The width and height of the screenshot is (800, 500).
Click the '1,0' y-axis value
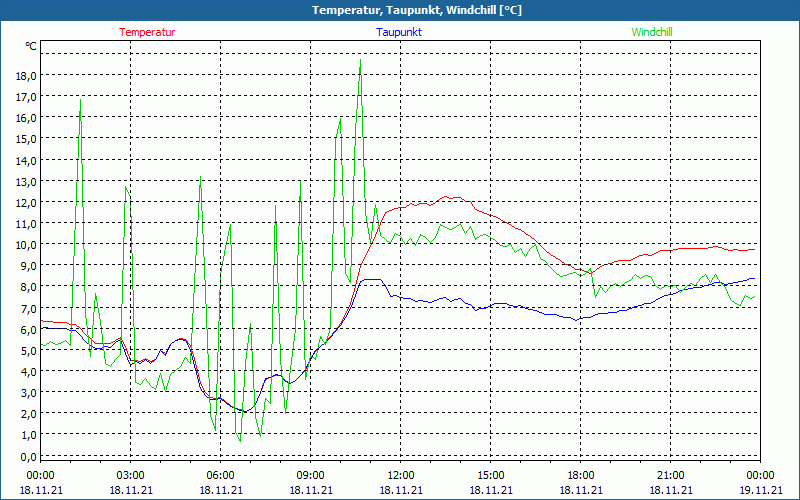29,435
